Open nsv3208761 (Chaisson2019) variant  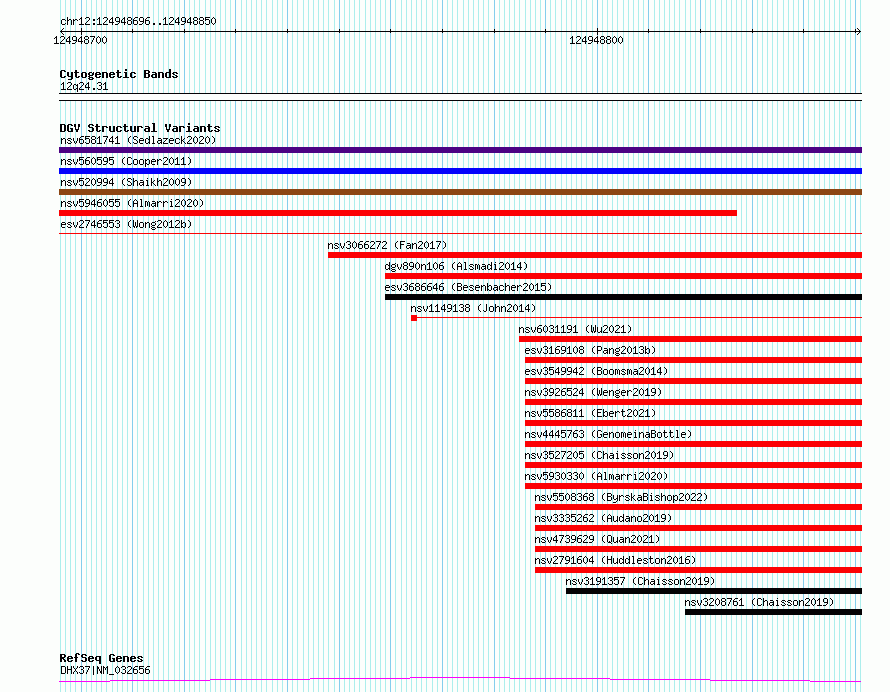[x=759, y=602]
